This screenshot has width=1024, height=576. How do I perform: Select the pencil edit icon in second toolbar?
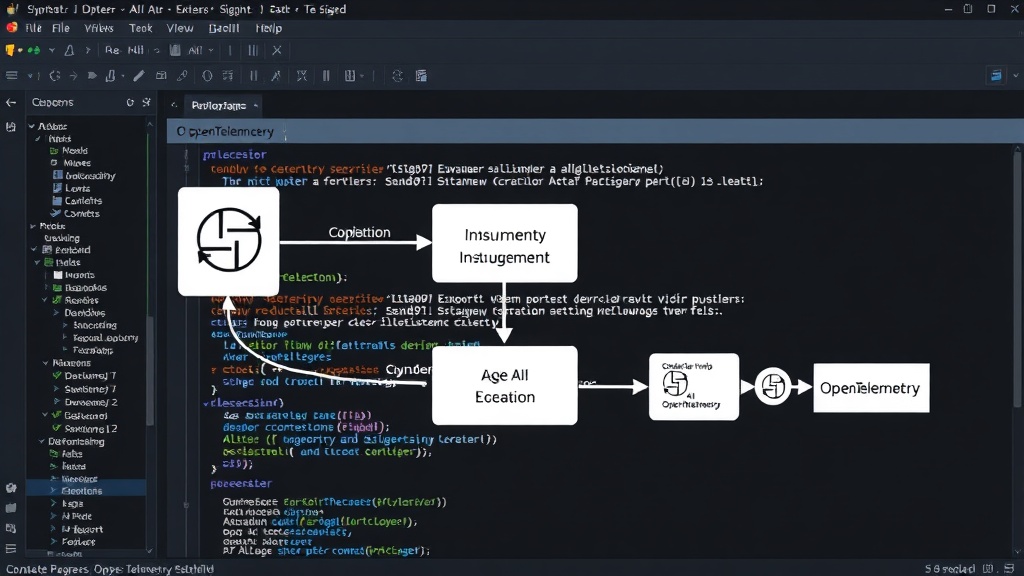click(x=138, y=76)
